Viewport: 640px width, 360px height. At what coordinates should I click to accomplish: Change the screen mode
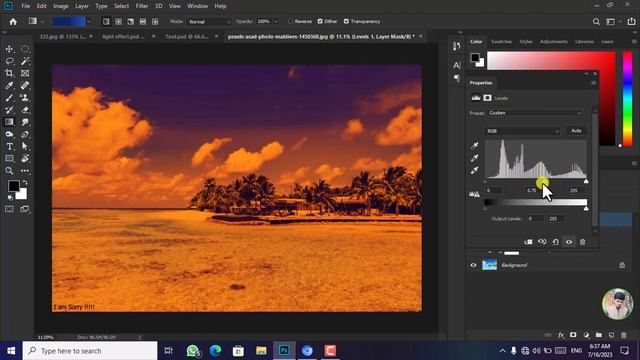coord(25,209)
